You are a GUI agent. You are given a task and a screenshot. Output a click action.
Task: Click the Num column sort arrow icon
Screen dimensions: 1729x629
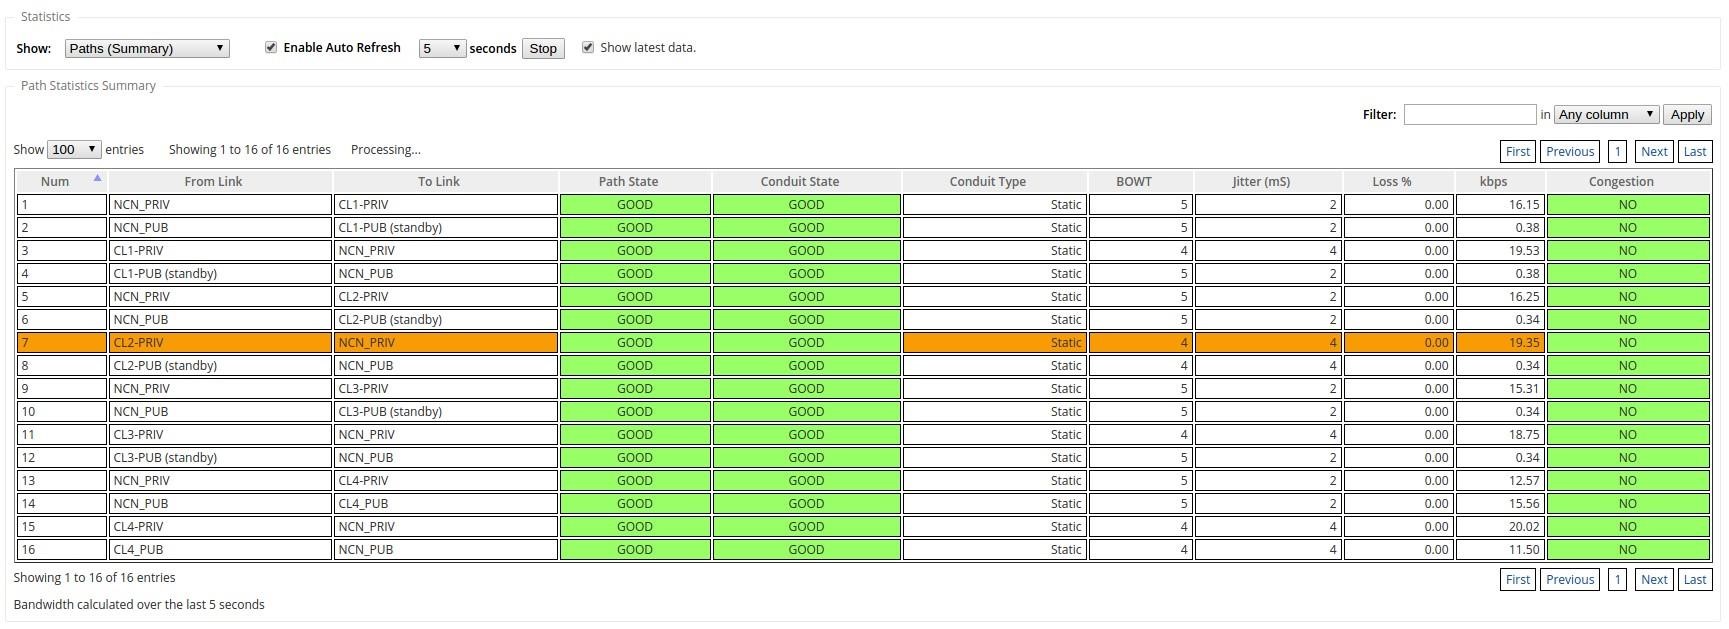coord(97,178)
